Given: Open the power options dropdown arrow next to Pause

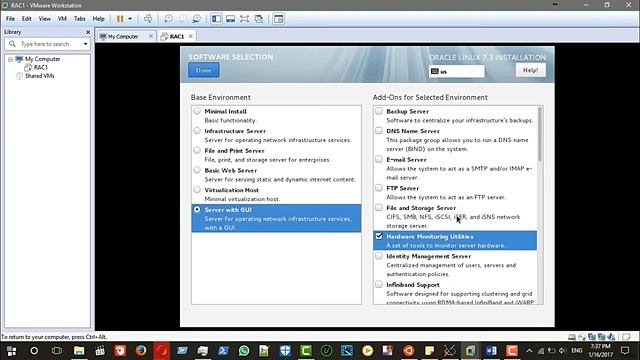Looking at the screenshot, I should 130,19.
